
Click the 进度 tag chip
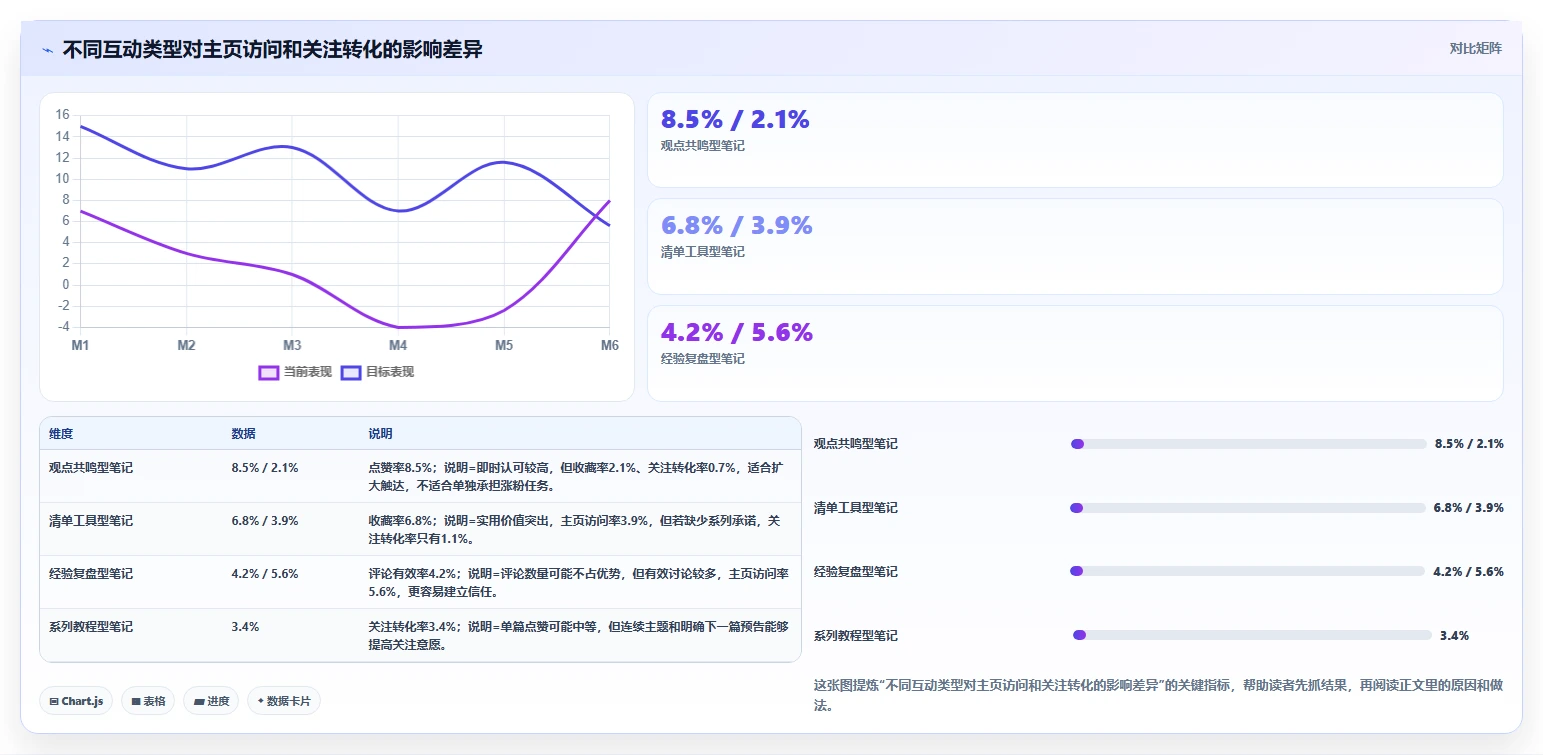(211, 701)
